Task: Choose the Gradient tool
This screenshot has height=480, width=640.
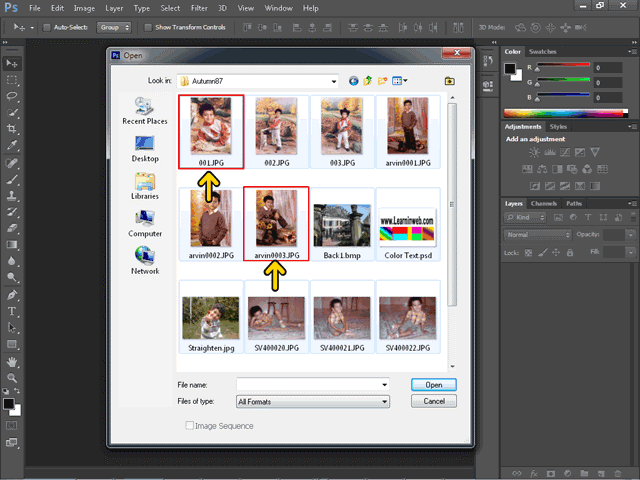Action: 11,244
